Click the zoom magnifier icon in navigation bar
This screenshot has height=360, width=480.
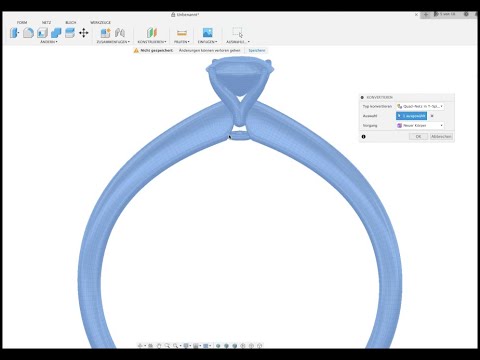pyautogui.click(x=167, y=346)
